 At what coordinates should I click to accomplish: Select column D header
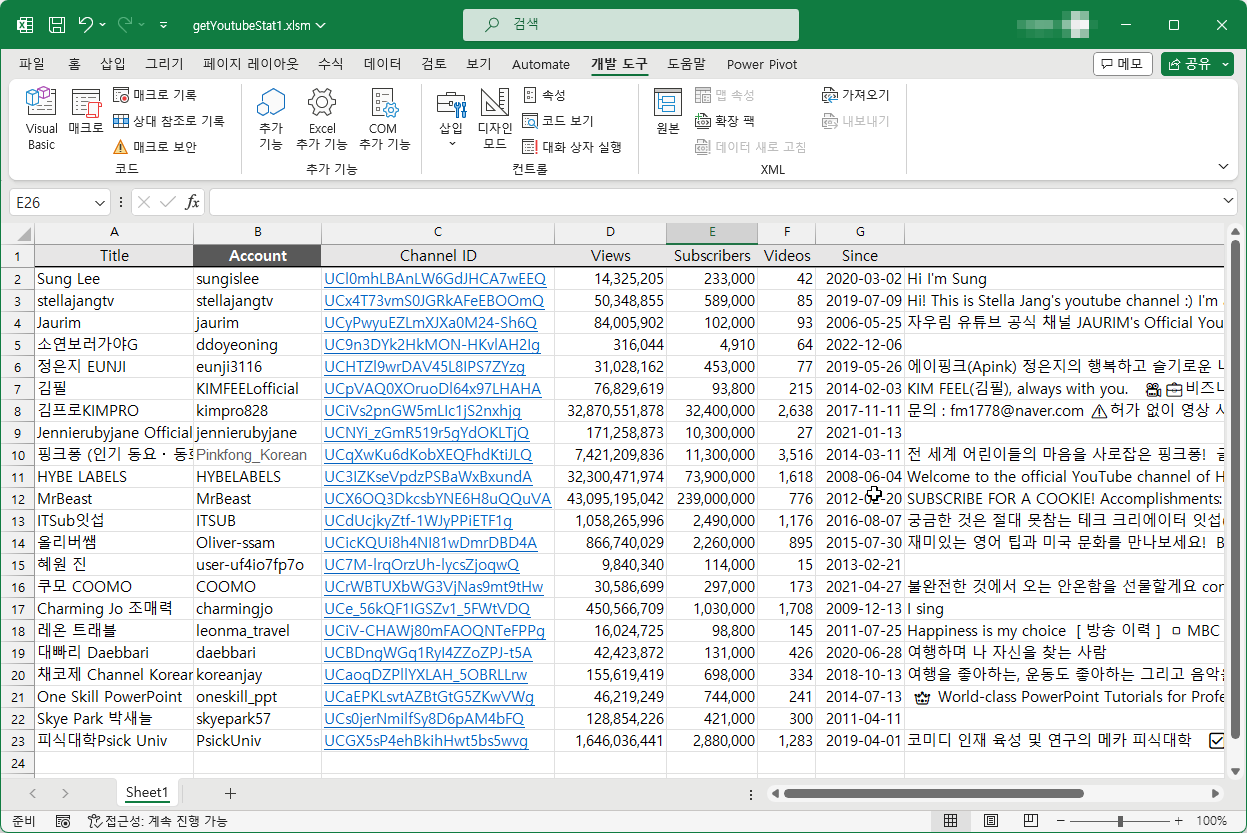point(610,233)
